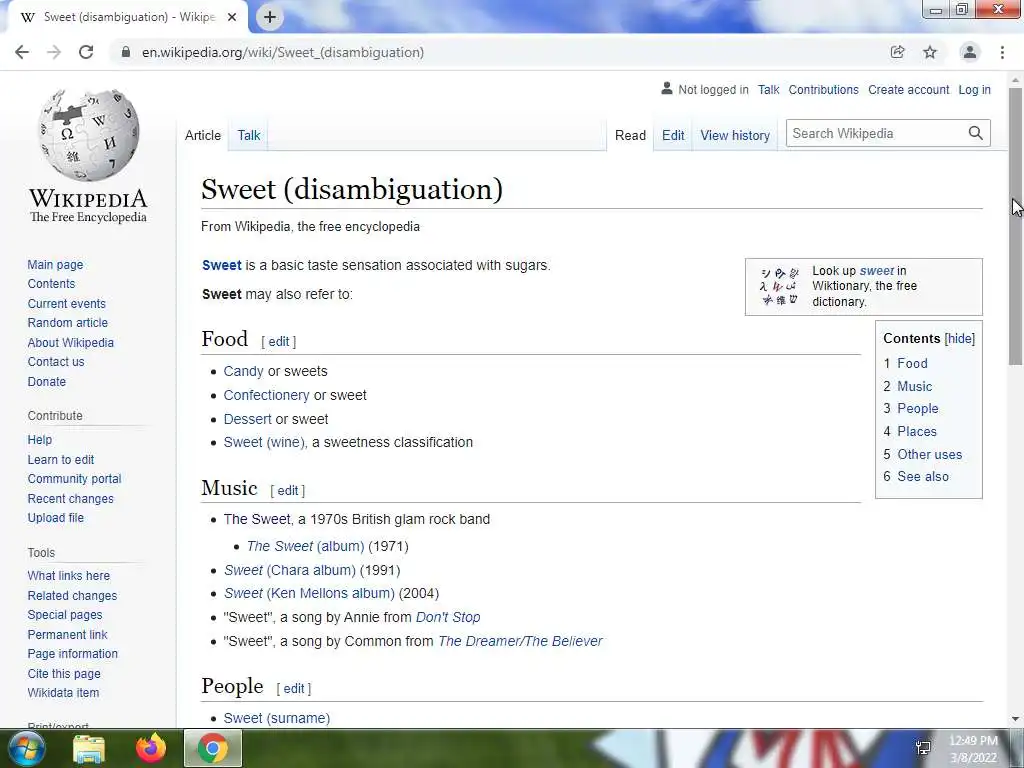Screen dimensions: 1024x768
Task: Select the Sweet (disambiguation) browser tab
Action: tap(129, 17)
